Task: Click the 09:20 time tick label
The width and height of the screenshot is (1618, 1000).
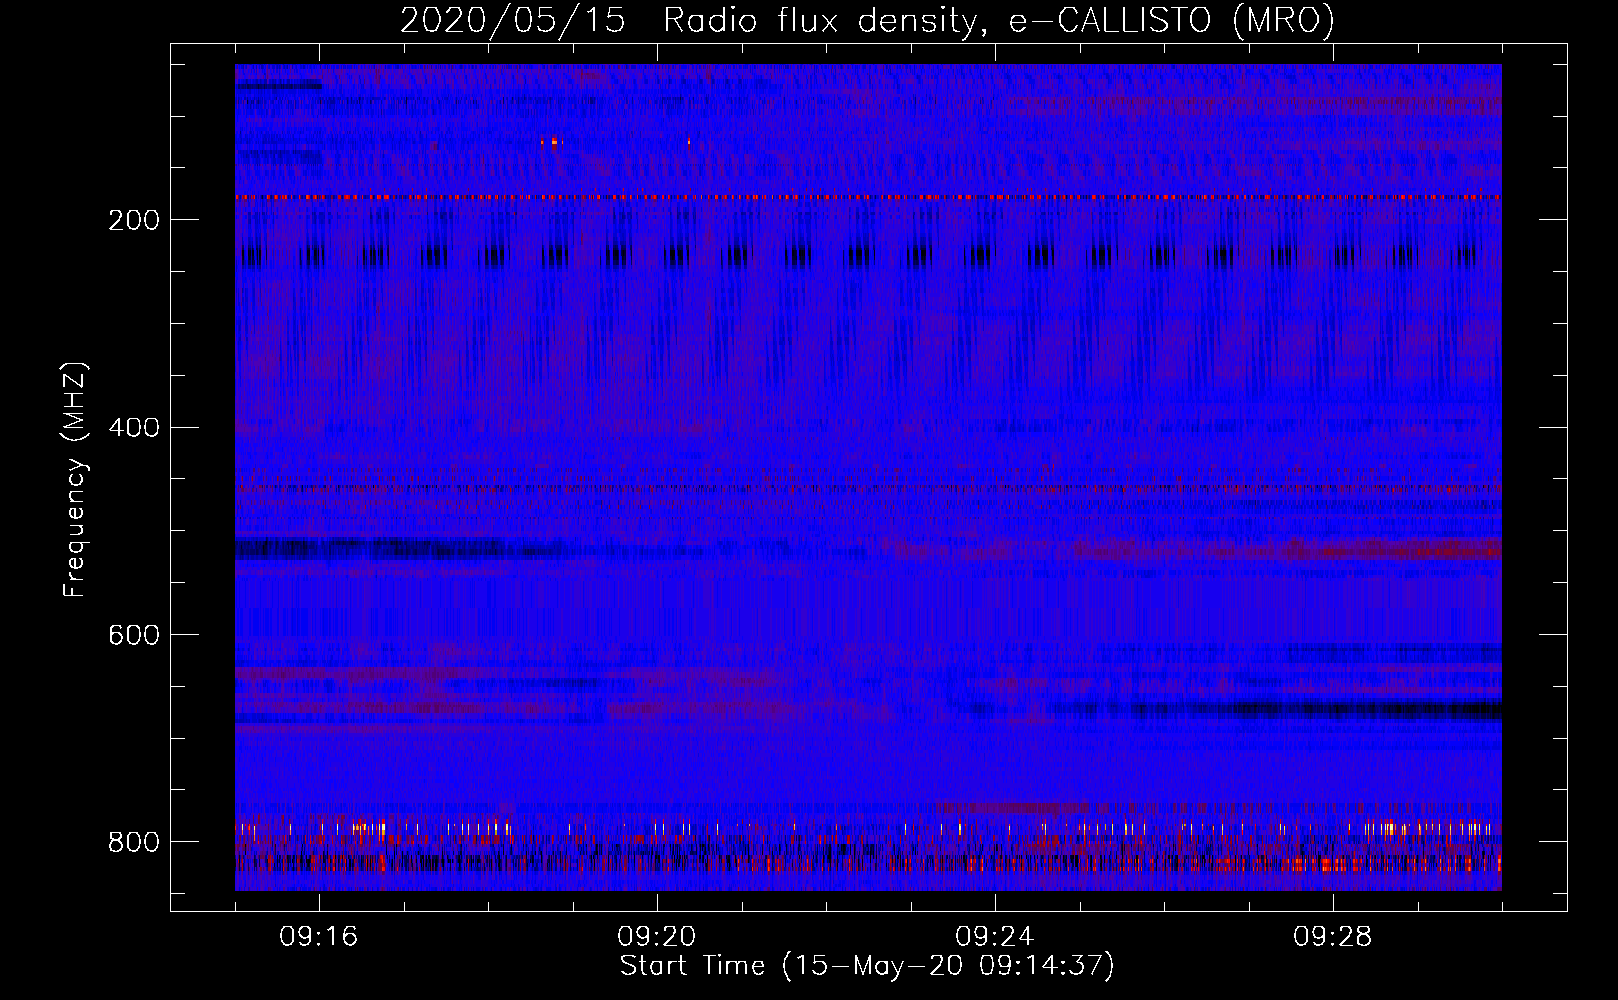Action: coord(657,937)
